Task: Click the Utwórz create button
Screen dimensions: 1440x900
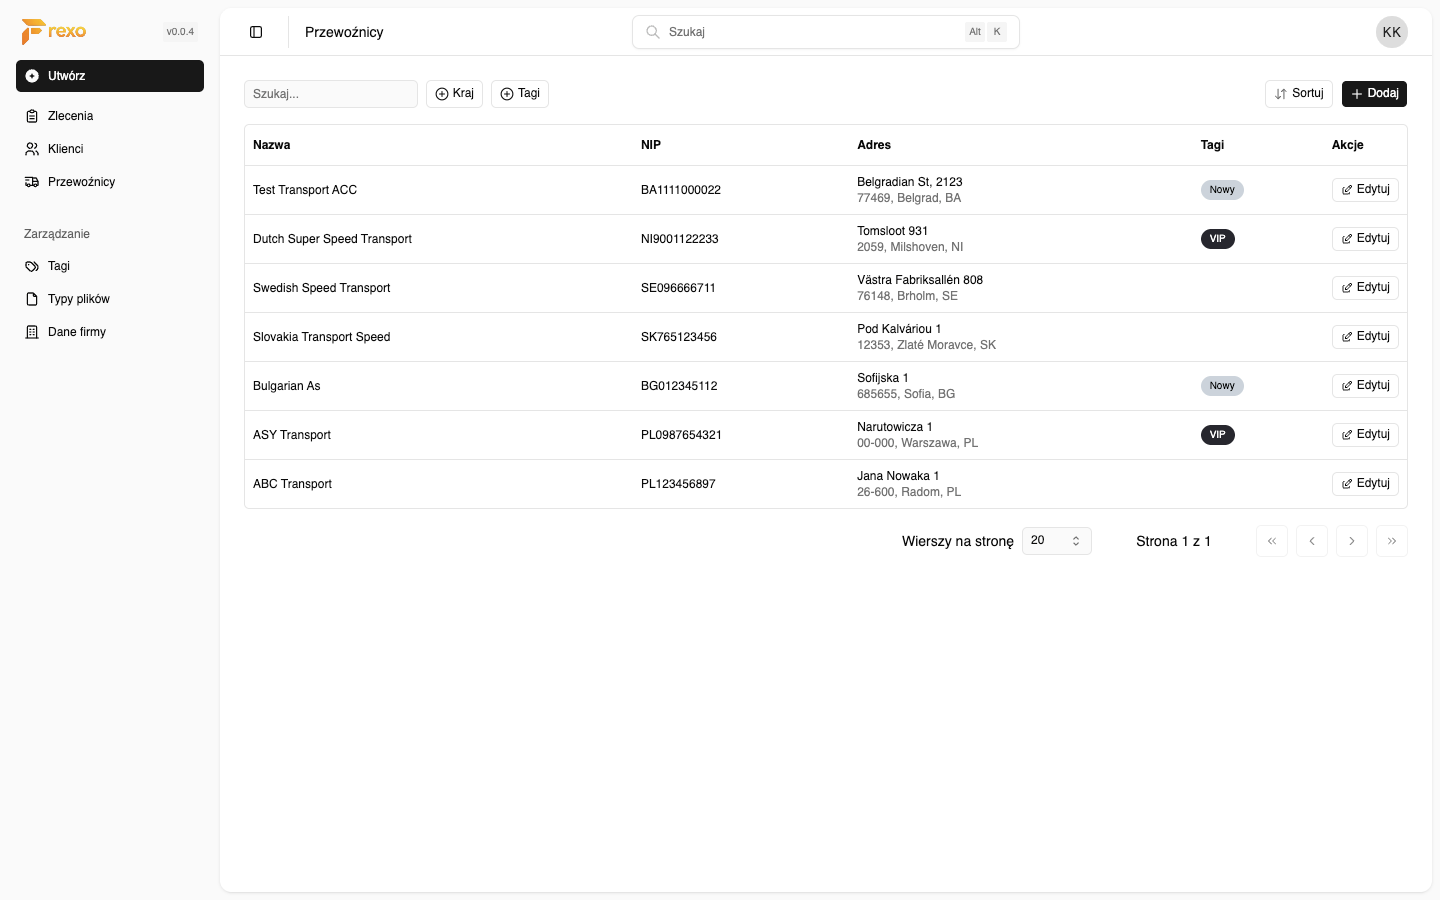Action: [110, 76]
